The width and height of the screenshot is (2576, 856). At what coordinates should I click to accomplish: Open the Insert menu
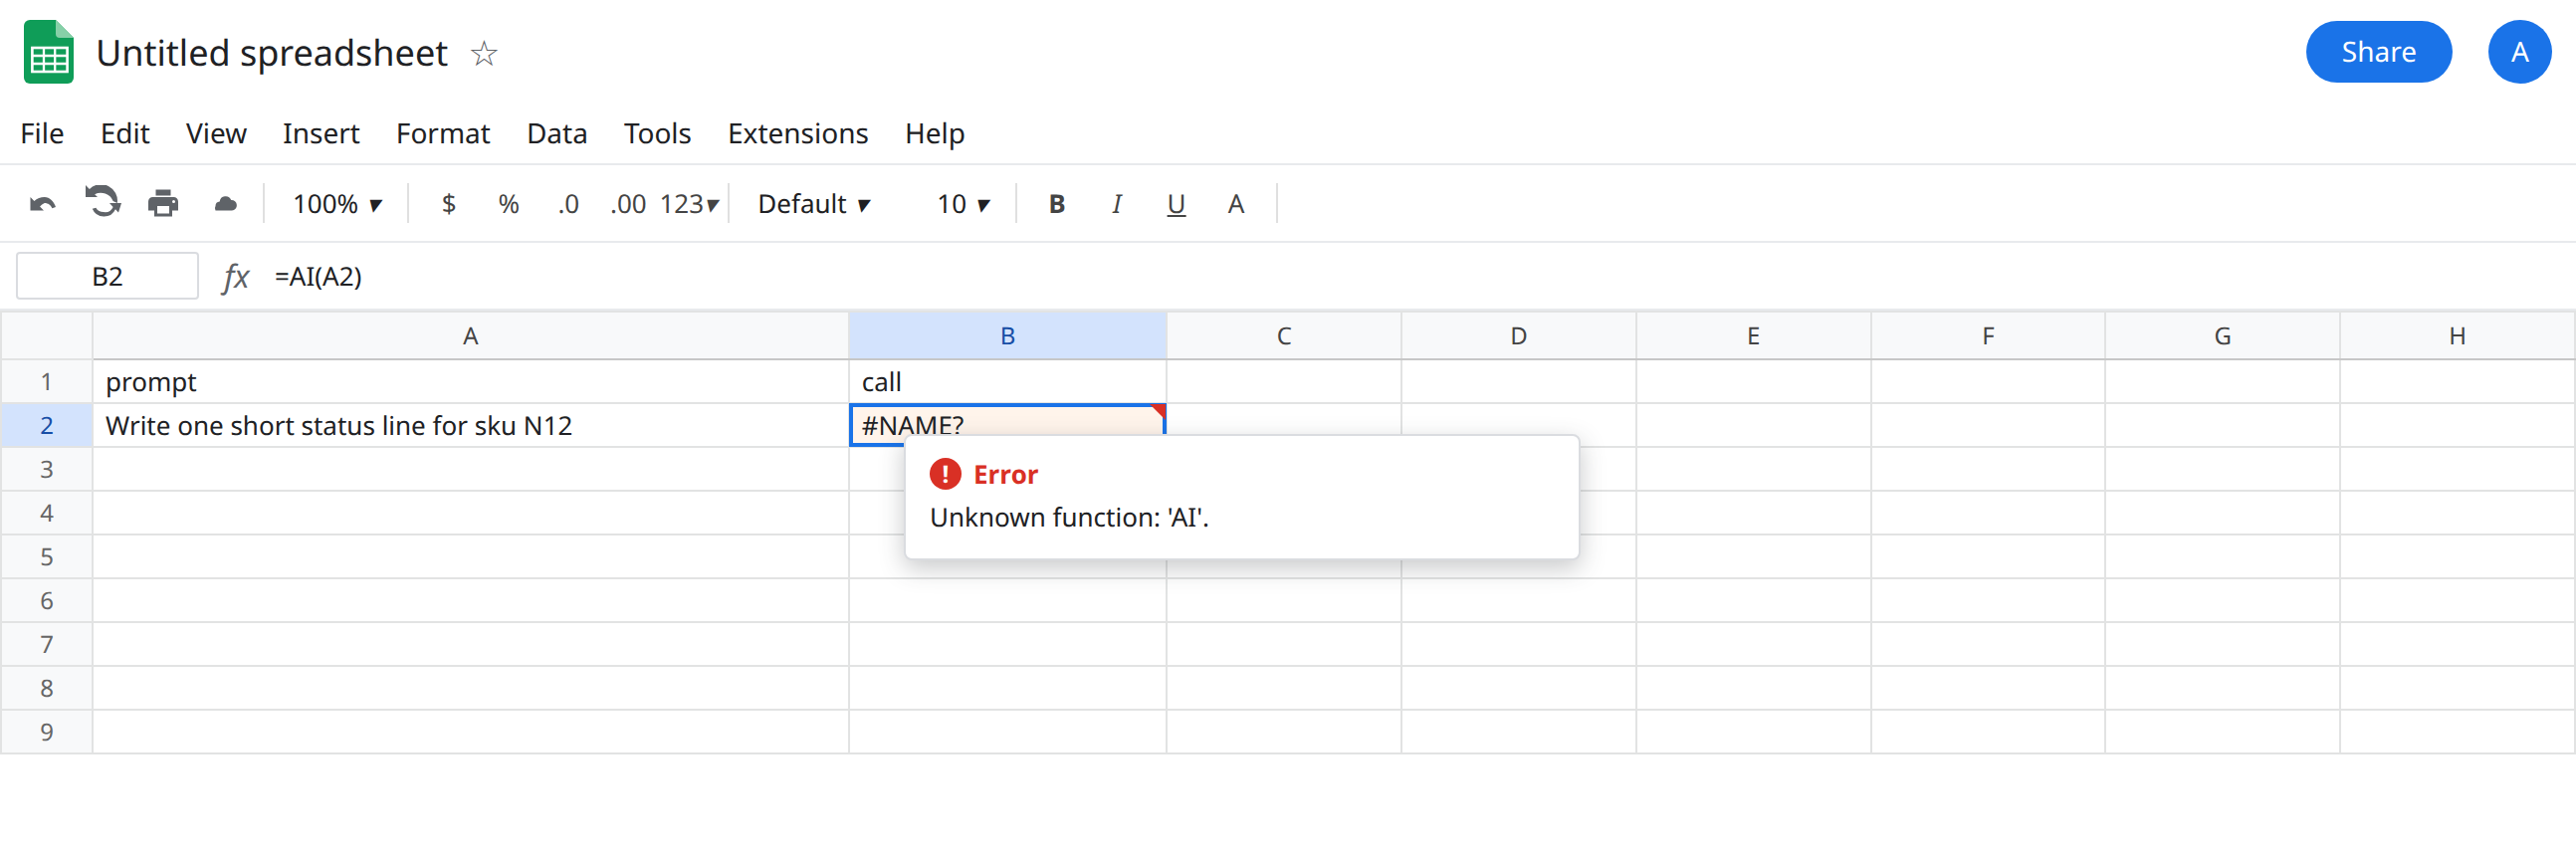[321, 133]
